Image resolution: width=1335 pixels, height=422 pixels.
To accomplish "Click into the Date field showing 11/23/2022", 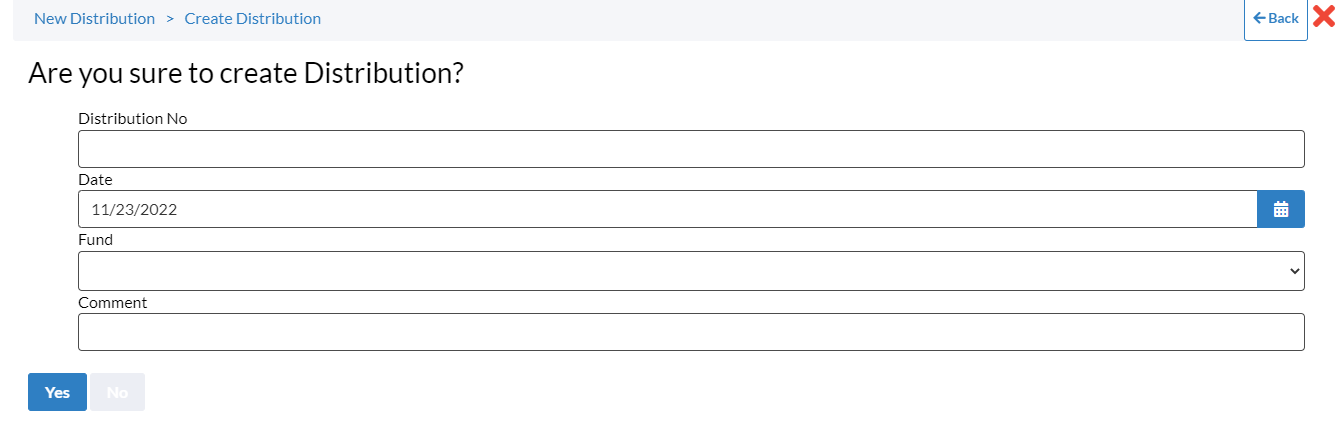I will click(667, 209).
